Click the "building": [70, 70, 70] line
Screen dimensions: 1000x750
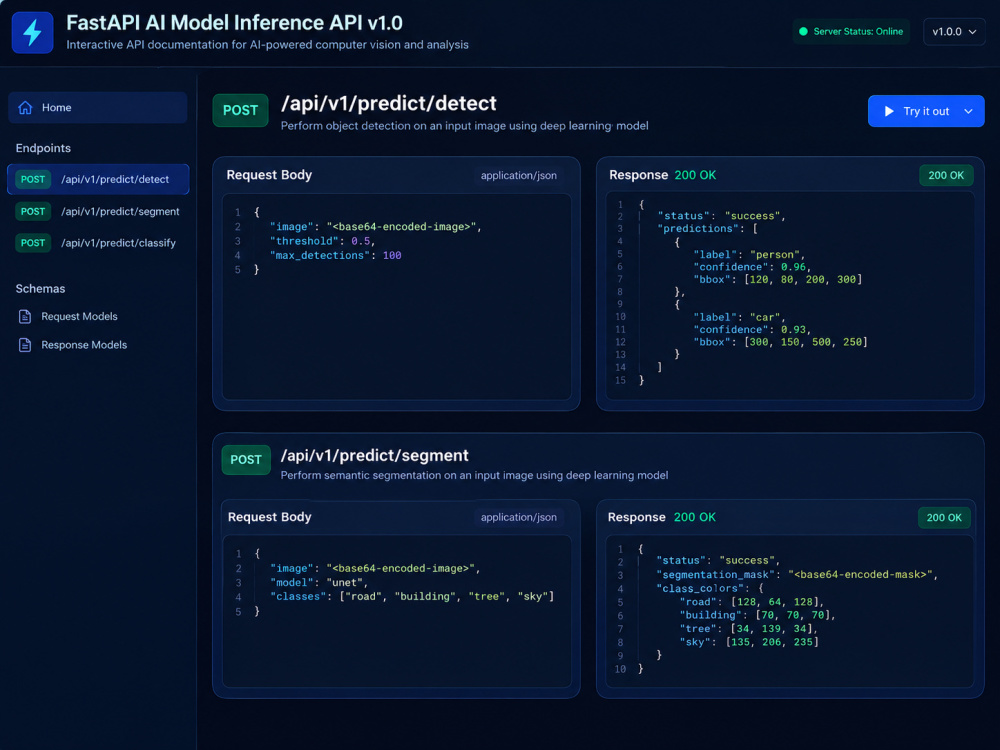pos(757,615)
